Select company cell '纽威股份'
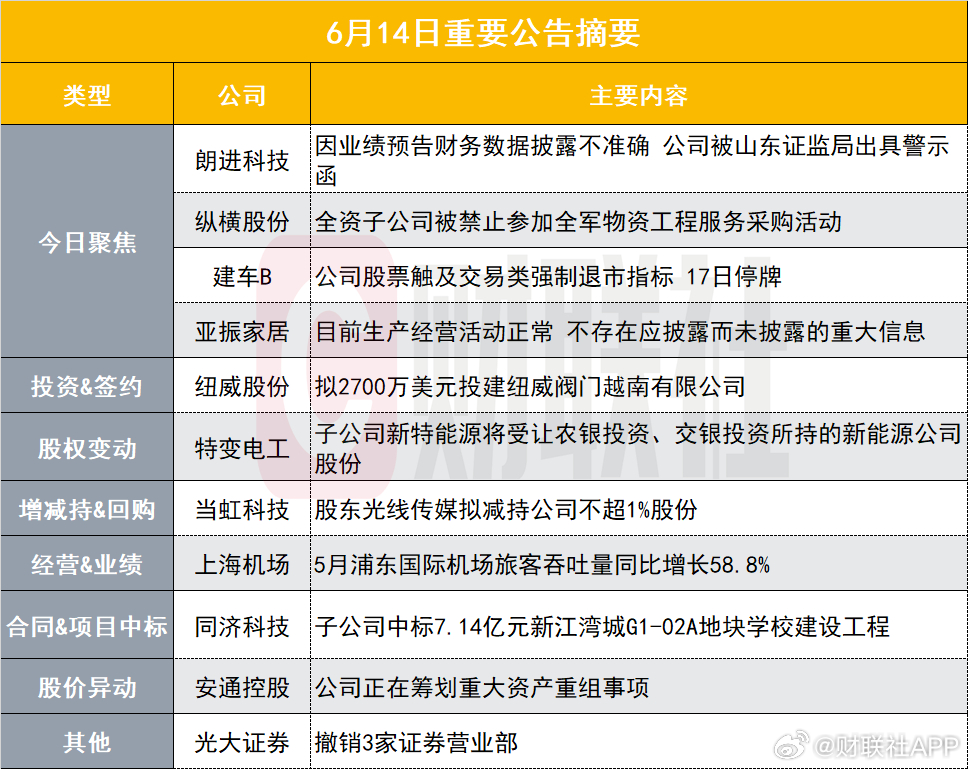This screenshot has height=769, width=968. coord(242,386)
